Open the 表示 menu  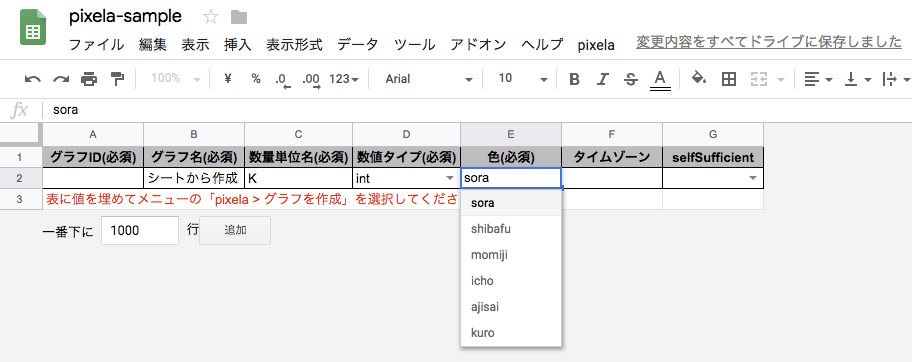point(195,45)
